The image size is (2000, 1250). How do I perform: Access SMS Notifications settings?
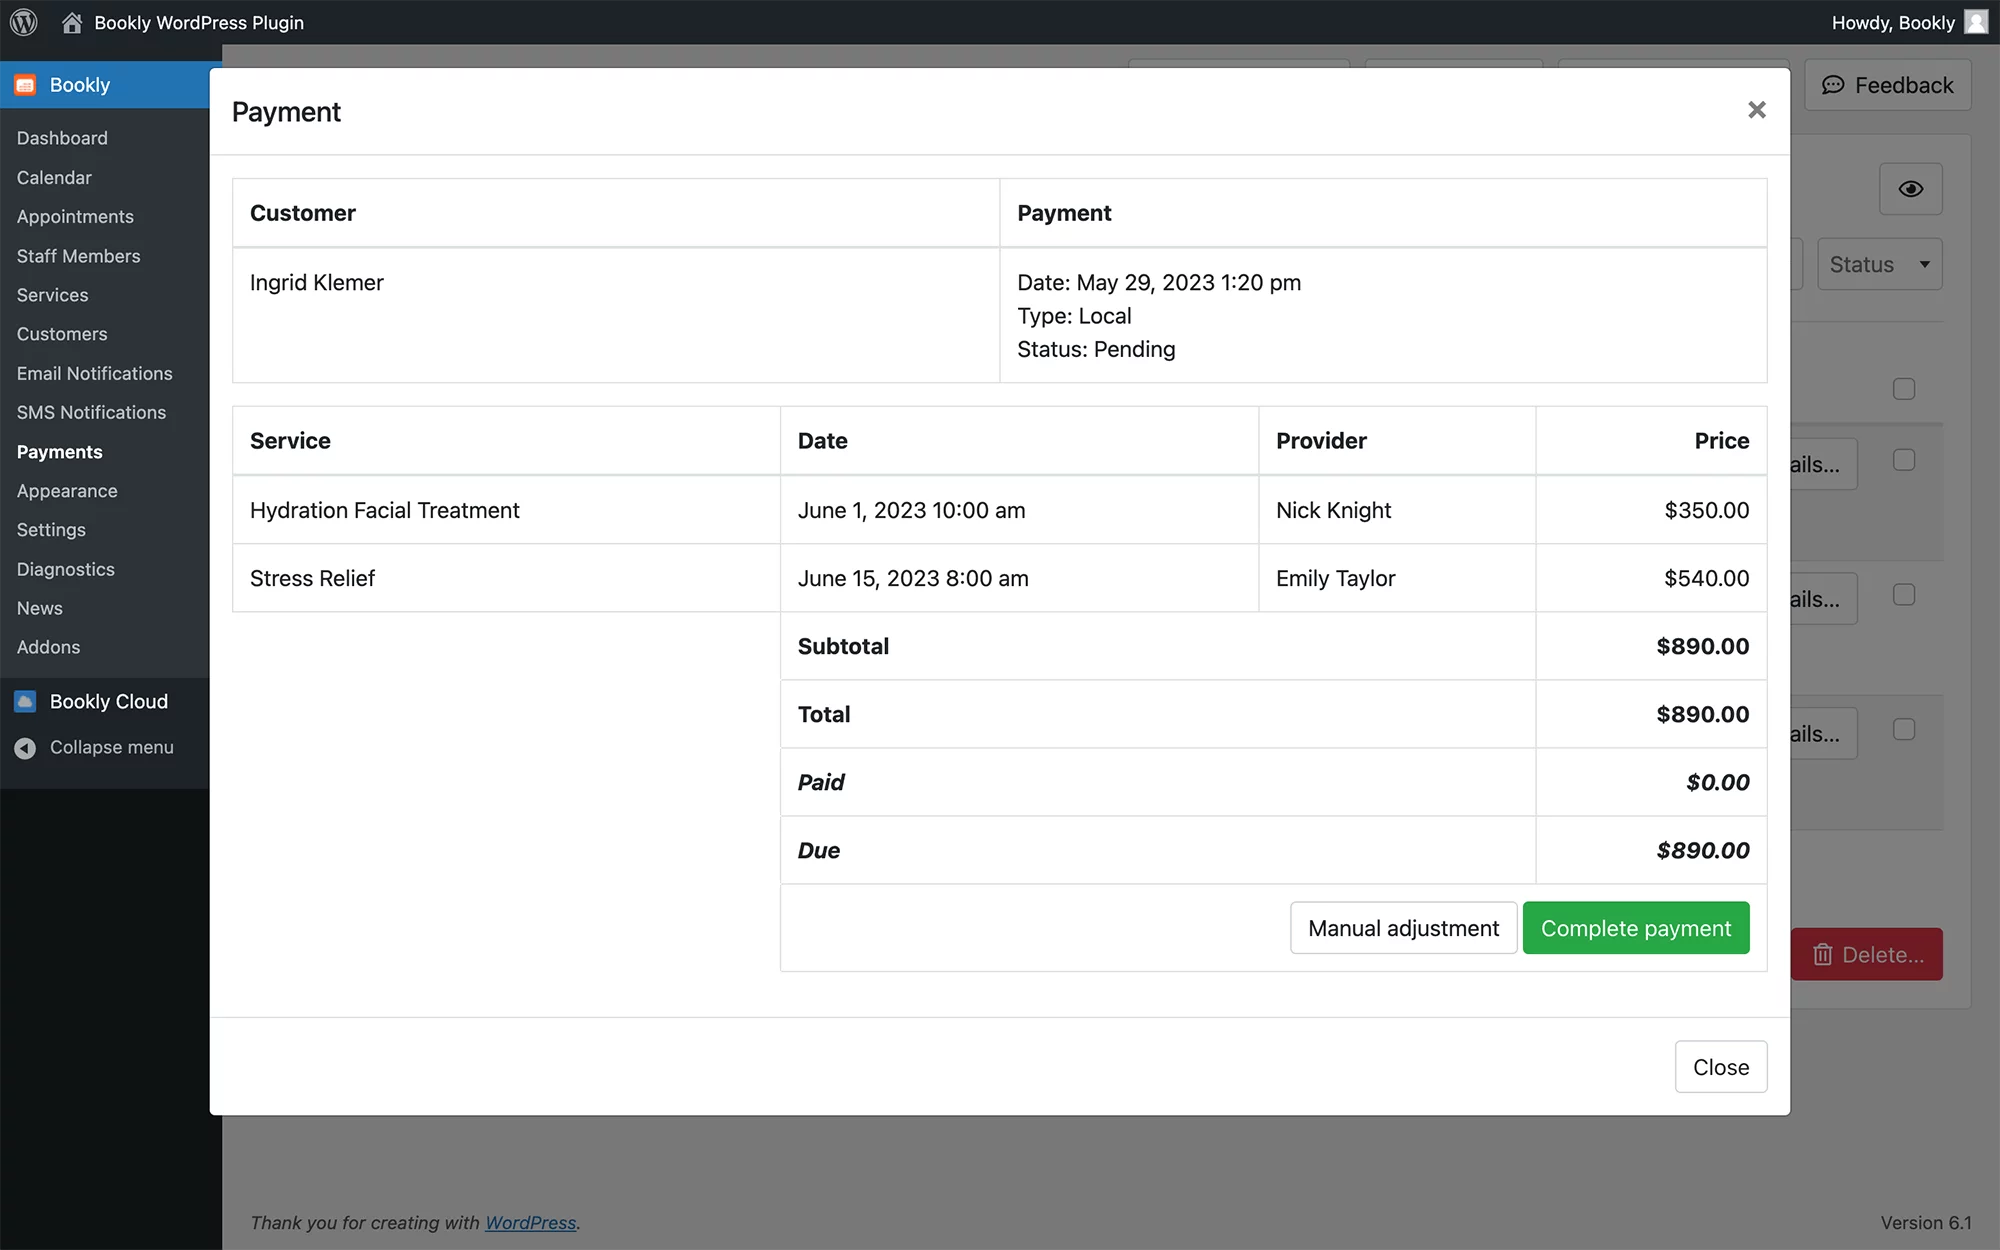pos(91,412)
